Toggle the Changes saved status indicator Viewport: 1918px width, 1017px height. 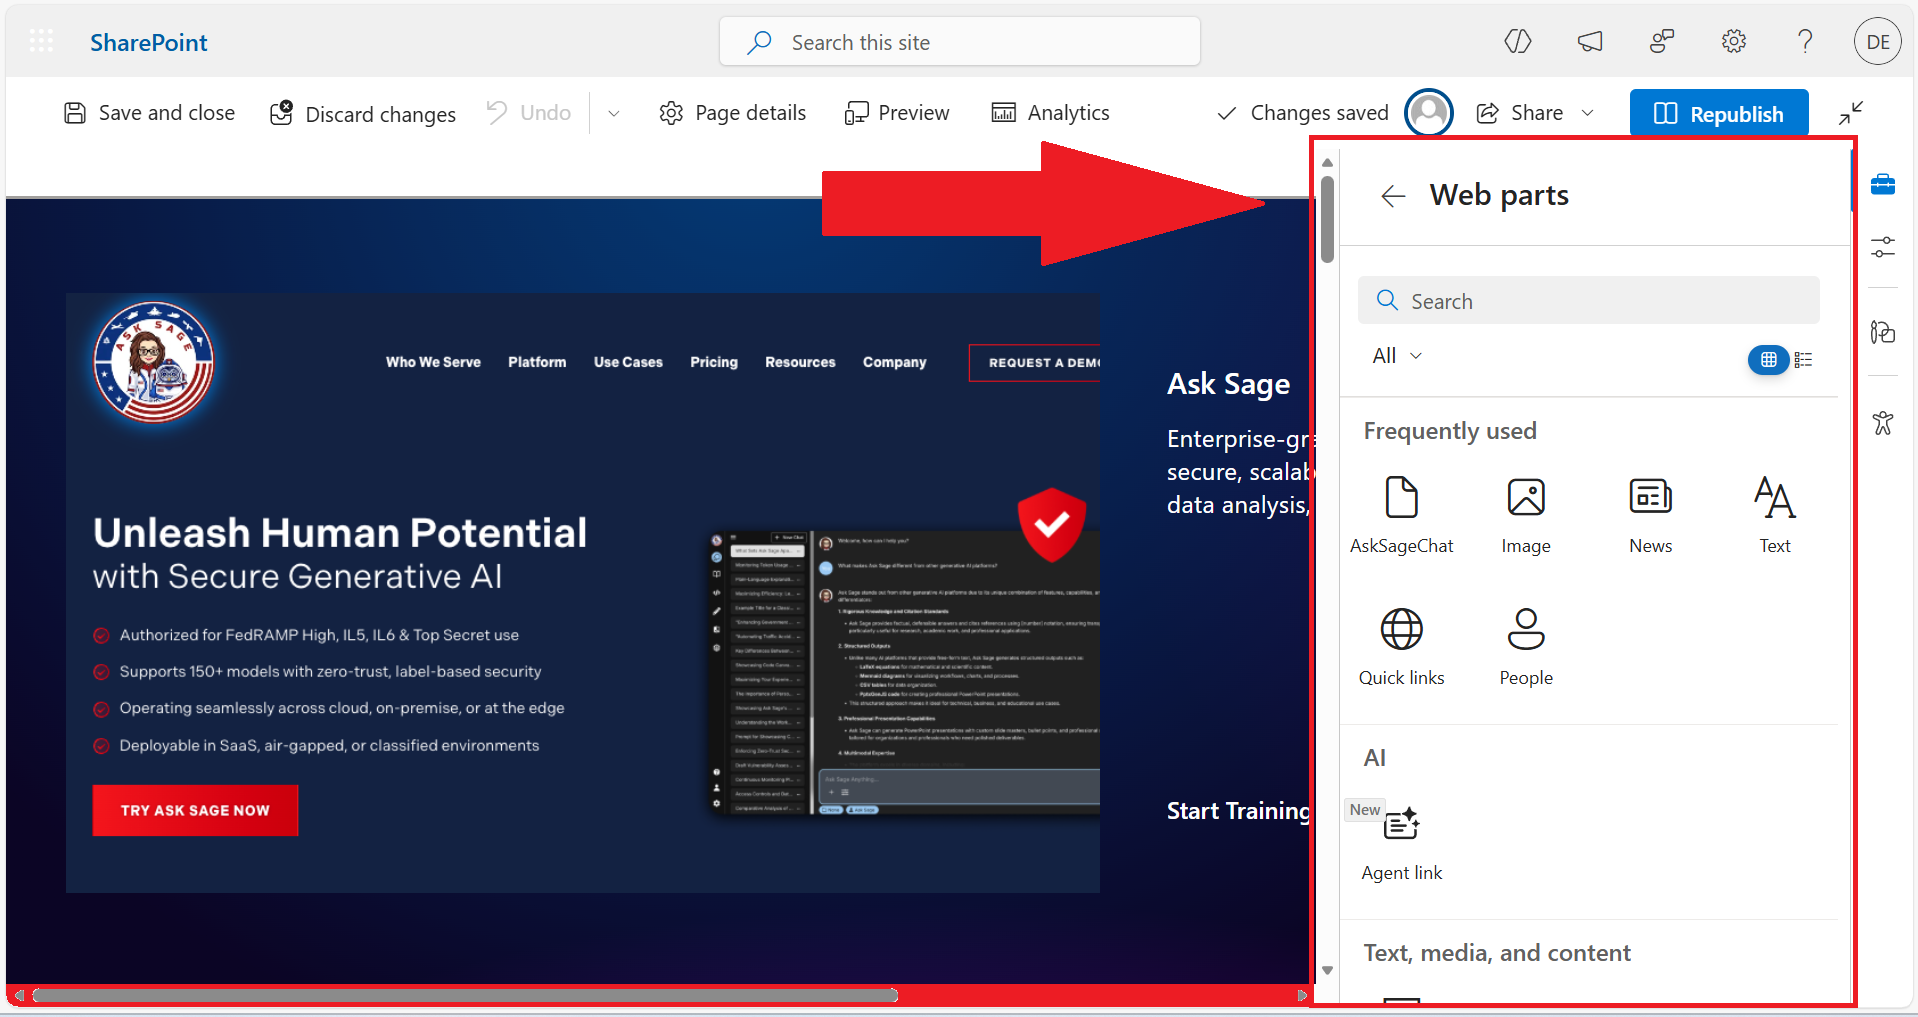click(x=1302, y=112)
